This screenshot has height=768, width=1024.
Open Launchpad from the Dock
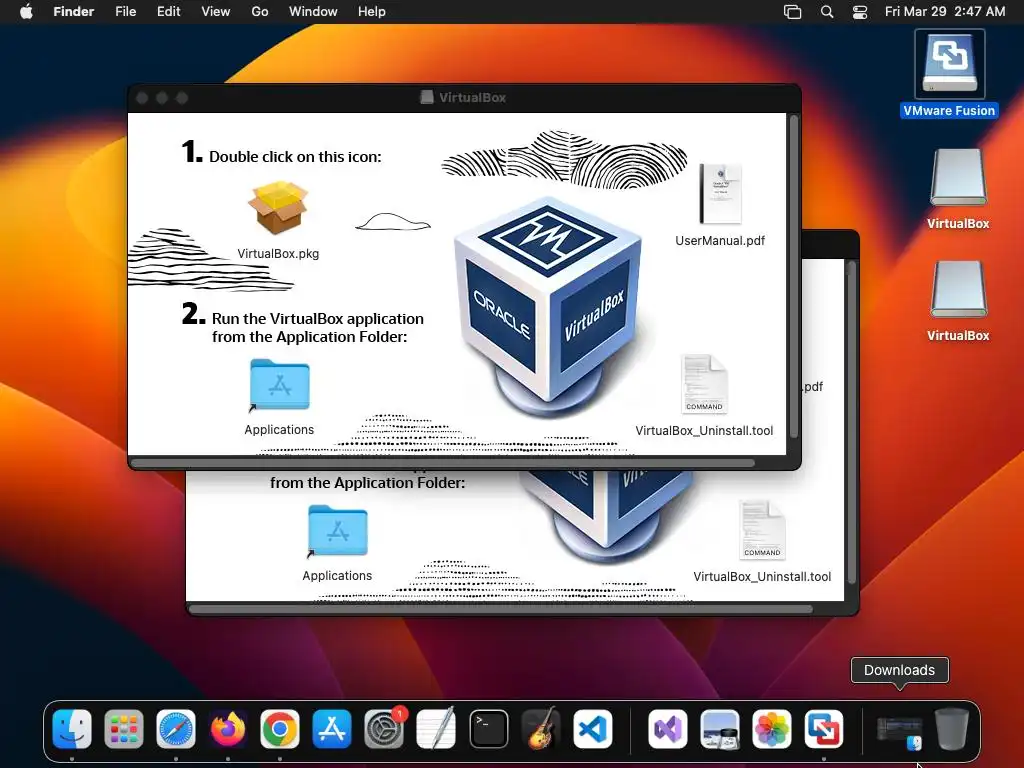coord(123,728)
